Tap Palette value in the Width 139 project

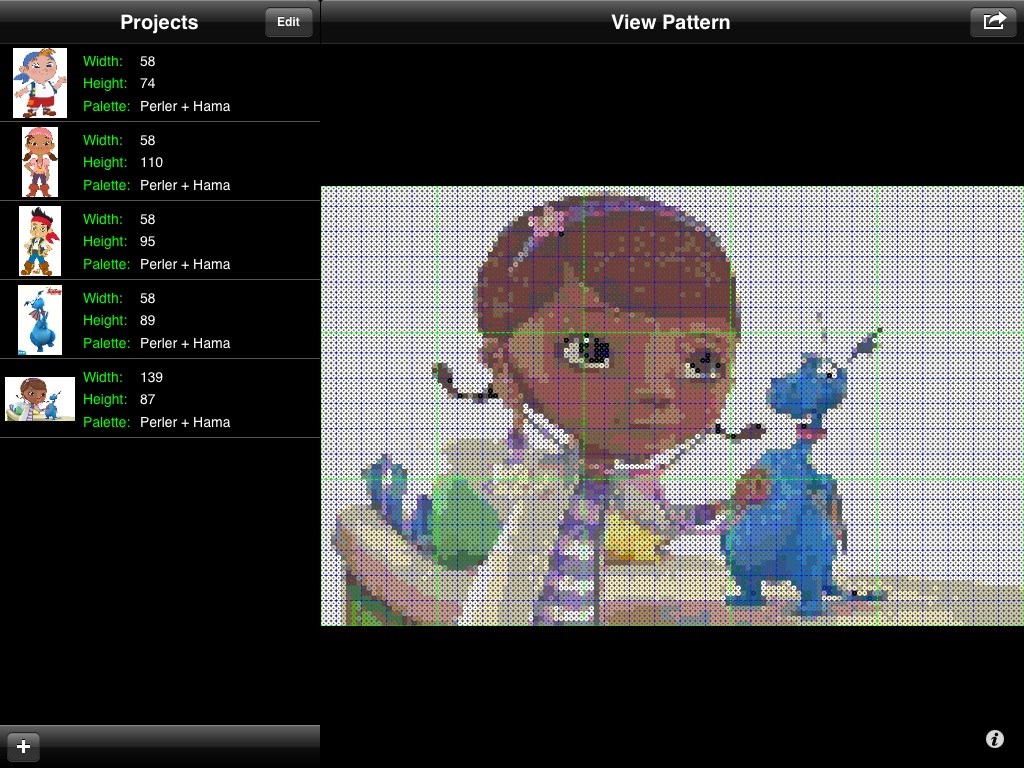tap(185, 422)
